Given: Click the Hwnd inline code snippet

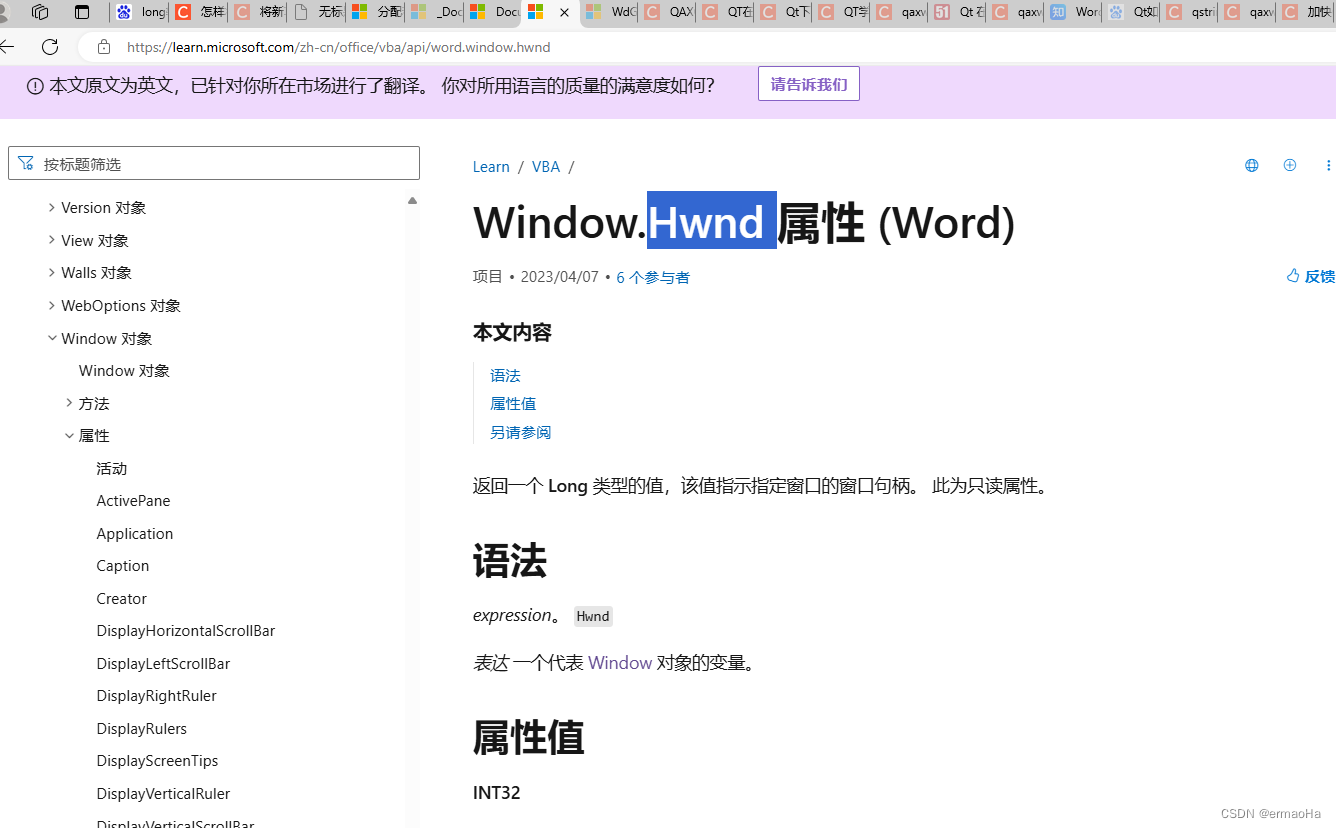Looking at the screenshot, I should pyautogui.click(x=593, y=616).
